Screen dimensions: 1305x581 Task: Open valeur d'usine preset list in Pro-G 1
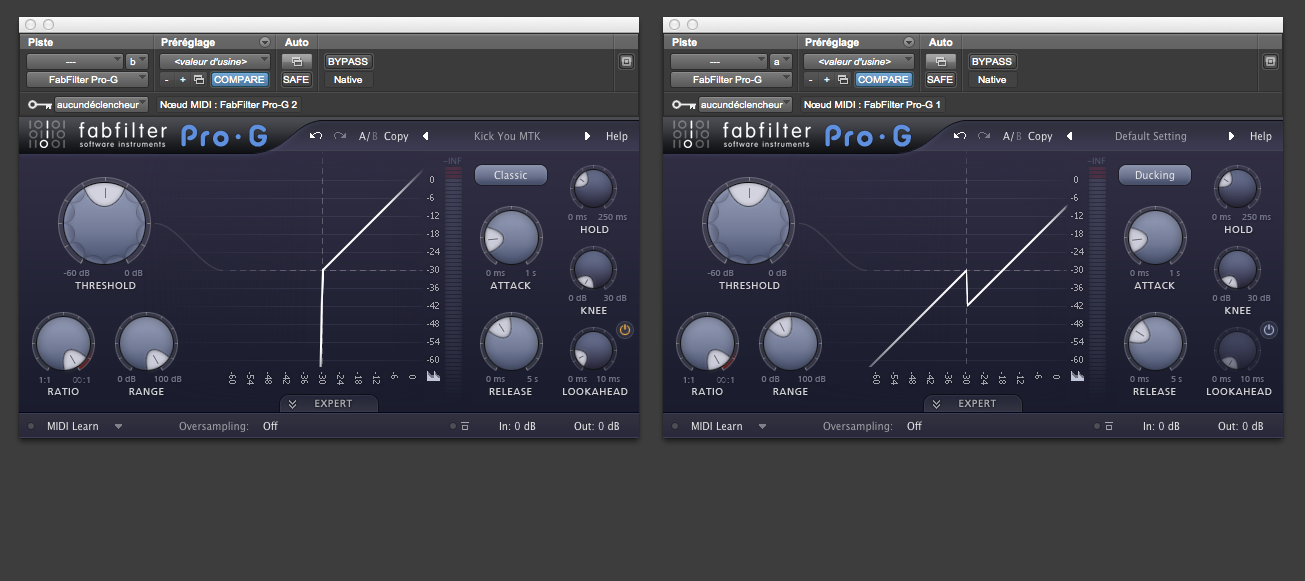tap(860, 61)
